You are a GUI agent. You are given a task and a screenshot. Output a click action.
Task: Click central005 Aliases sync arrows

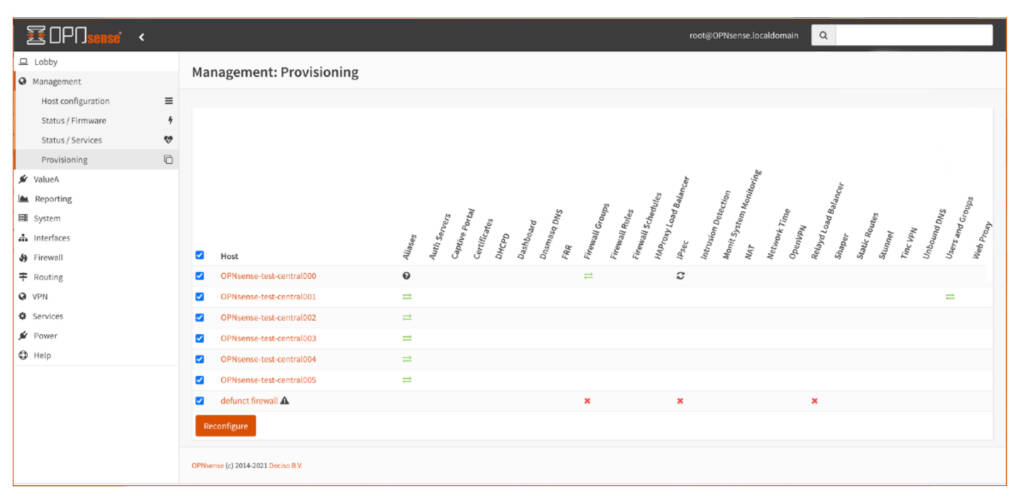407,380
